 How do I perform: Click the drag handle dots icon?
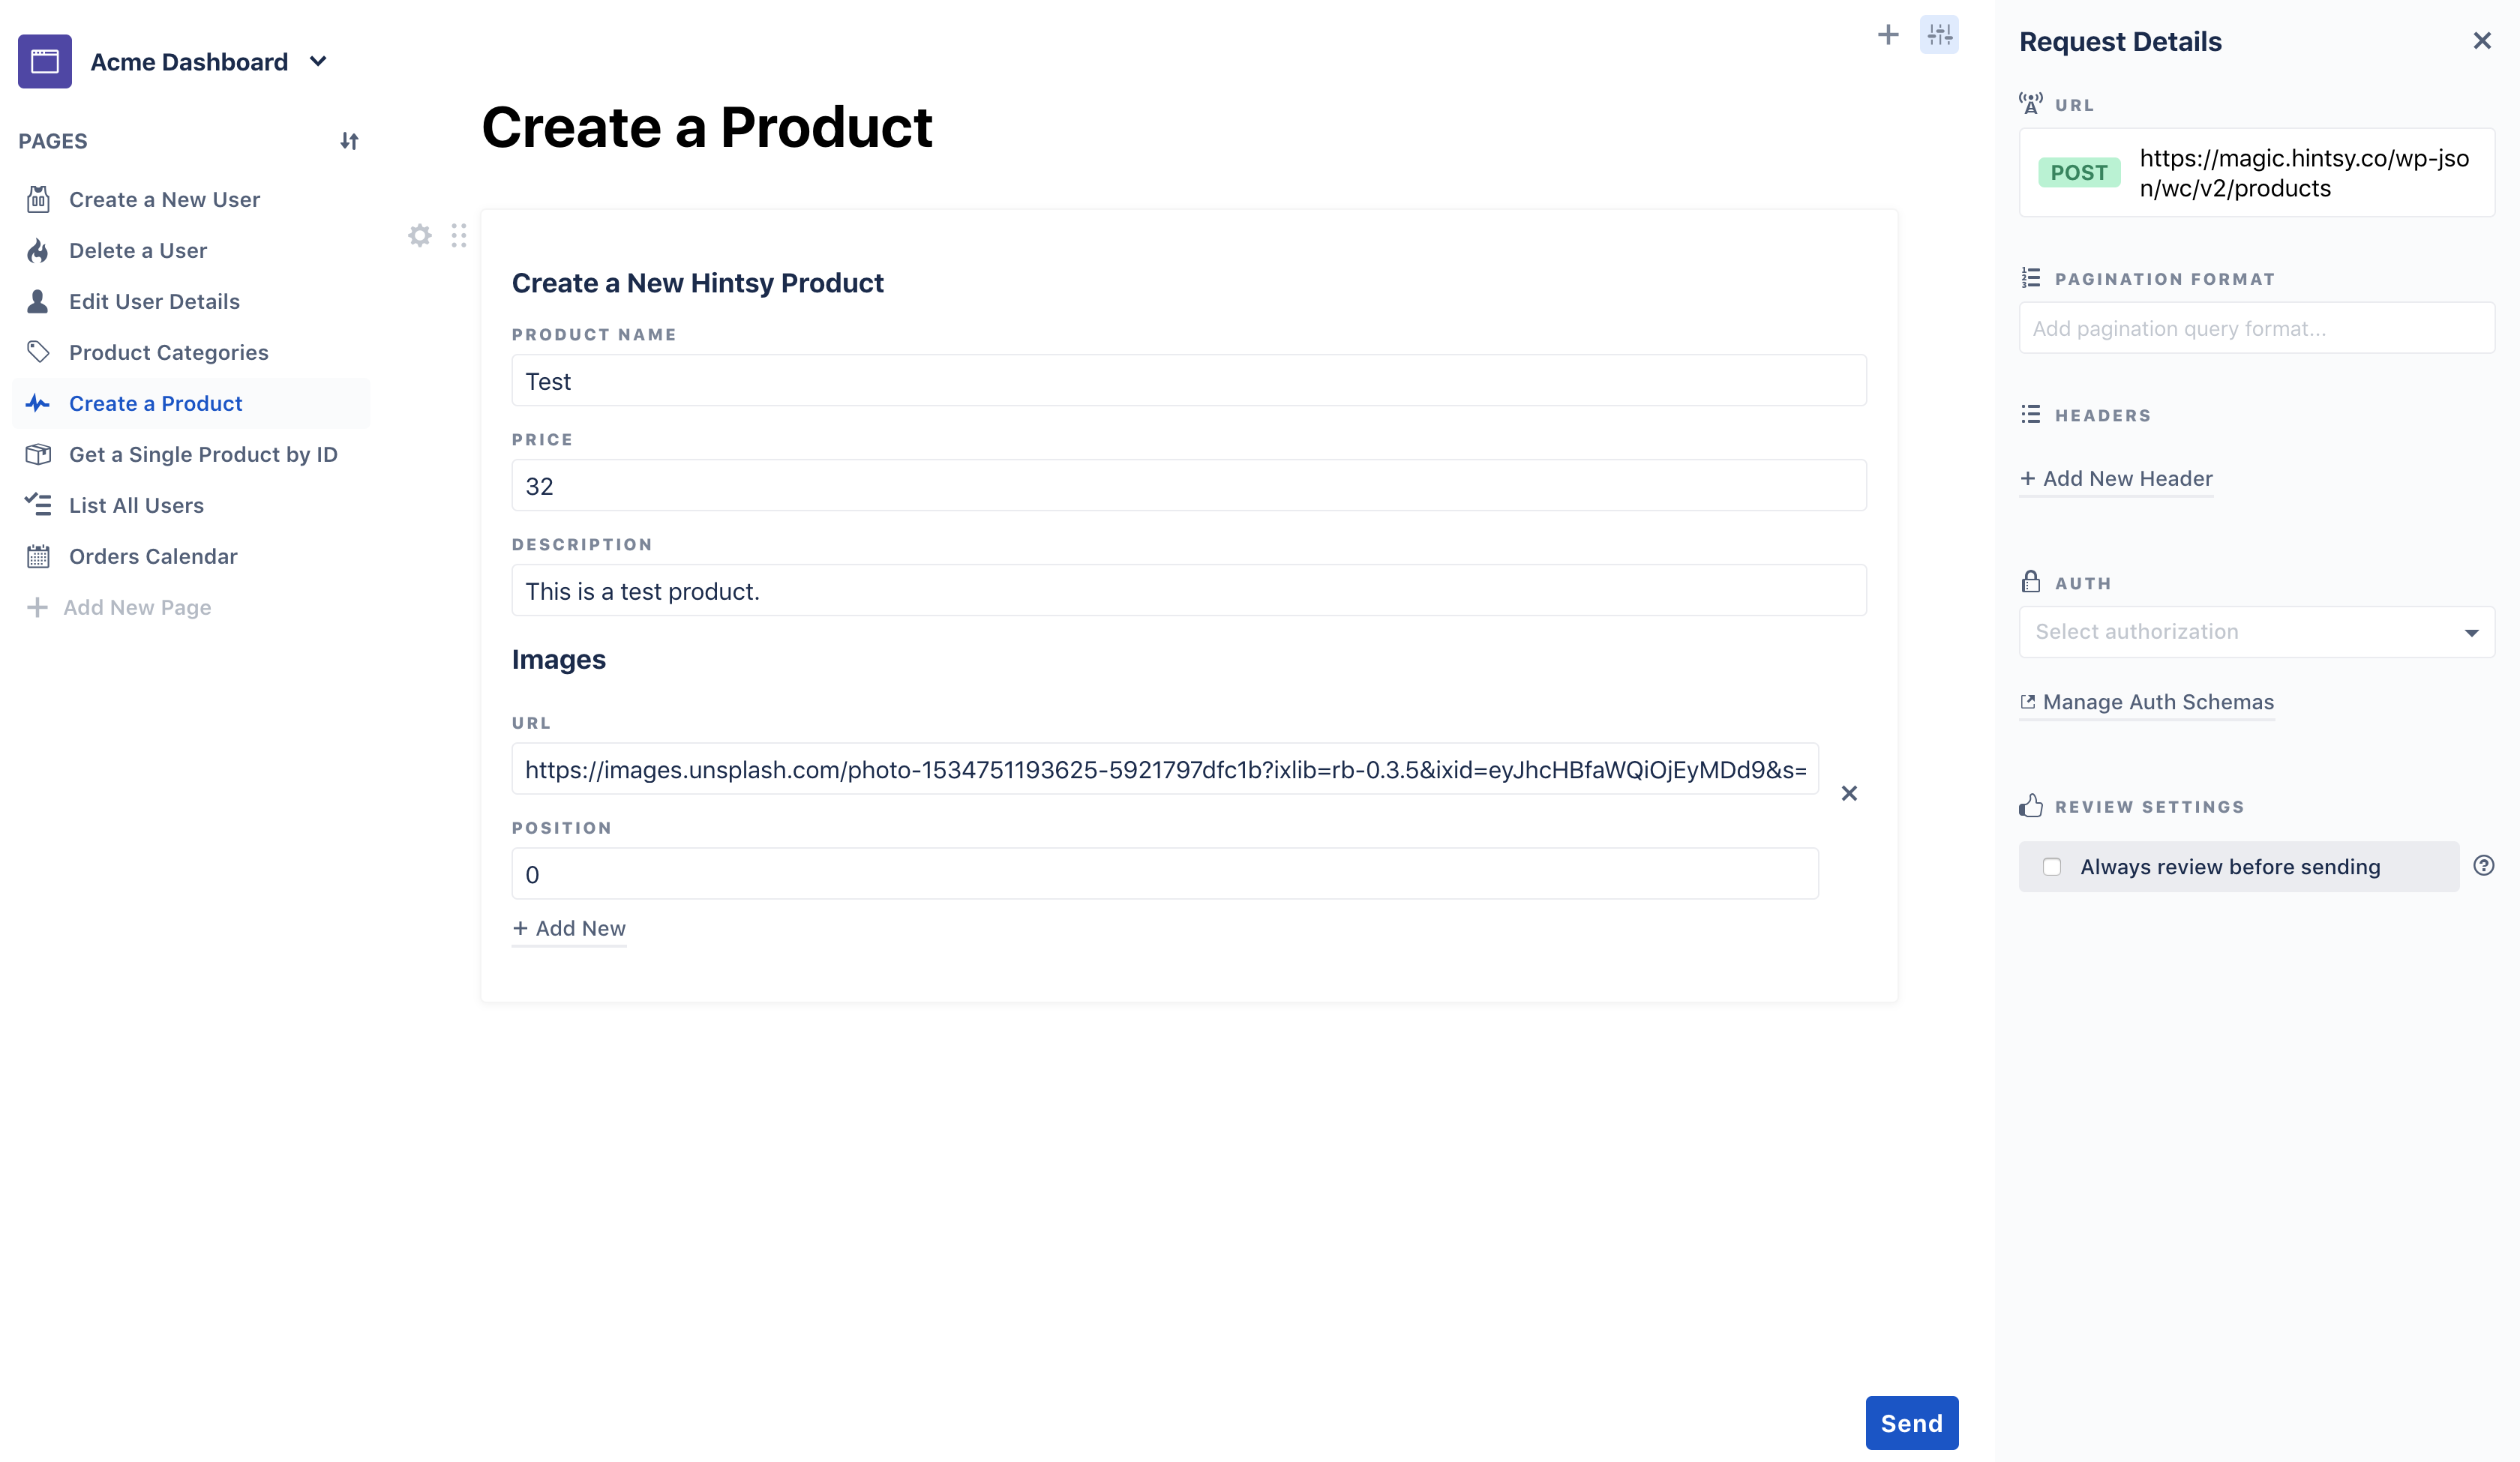[458, 236]
